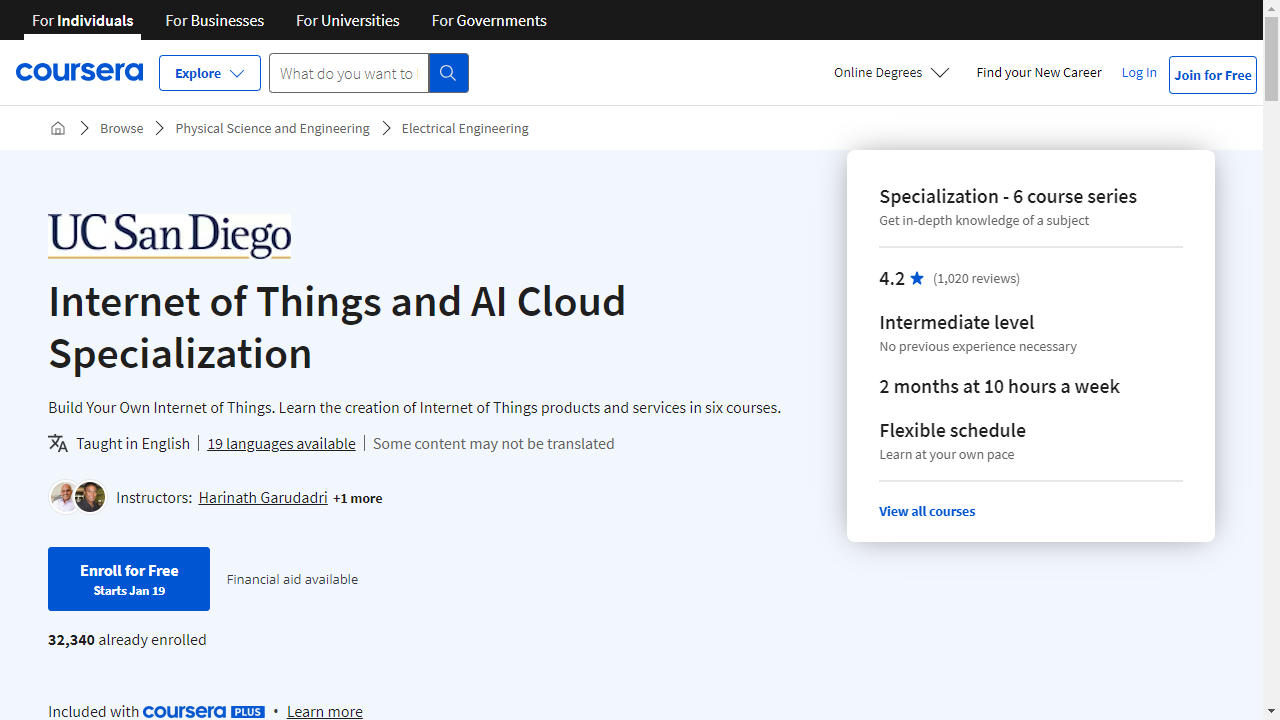
Task: Click '2 months at 10 hours a week'
Action: tap(999, 386)
